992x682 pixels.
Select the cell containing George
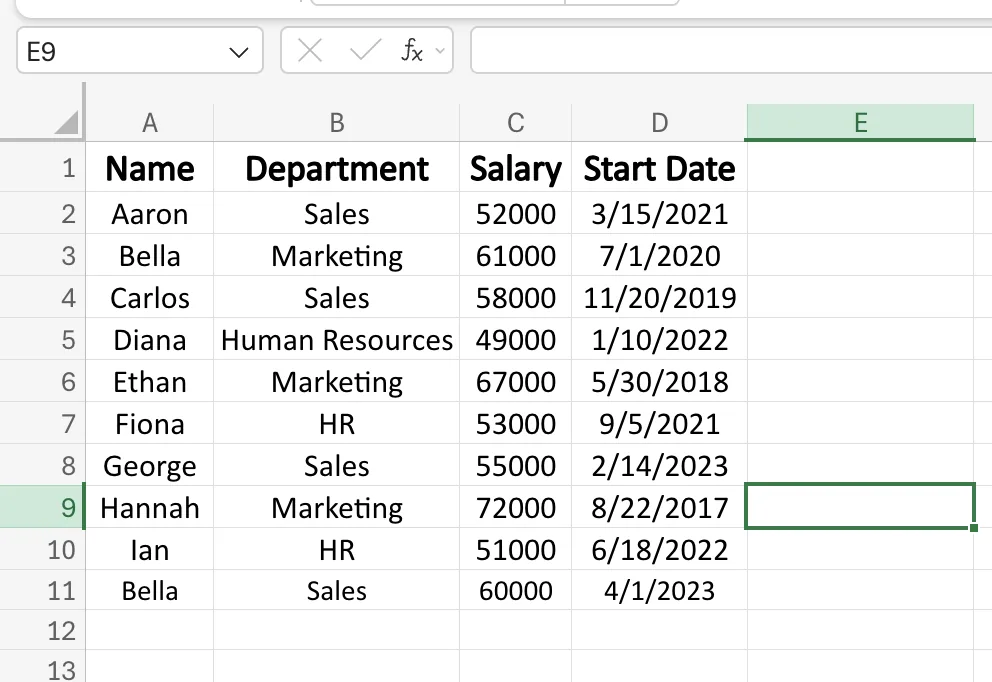[150, 466]
